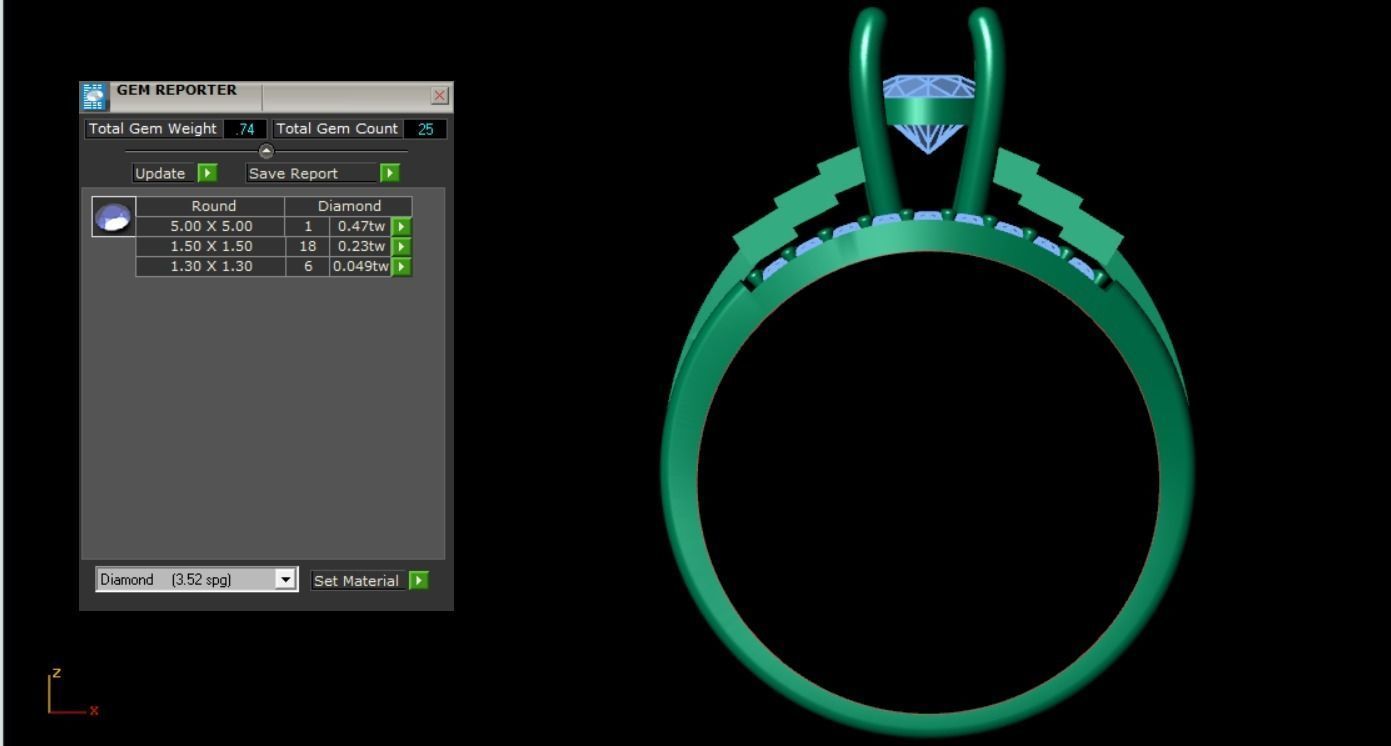1391x746 pixels.
Task: Click the GEM REPORTER title bar
Action: click(x=266, y=96)
